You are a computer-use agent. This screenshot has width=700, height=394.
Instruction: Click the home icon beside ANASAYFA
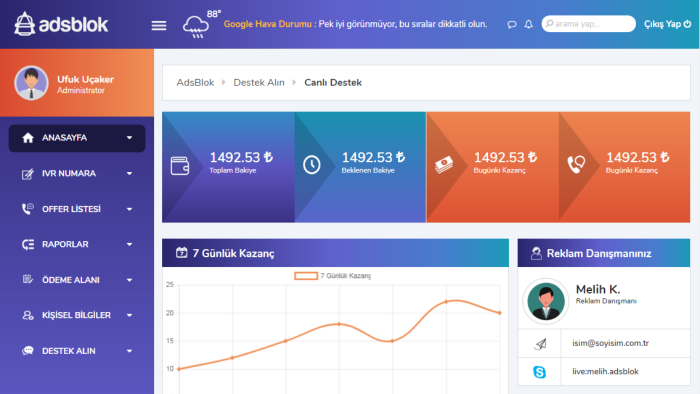pos(28,138)
